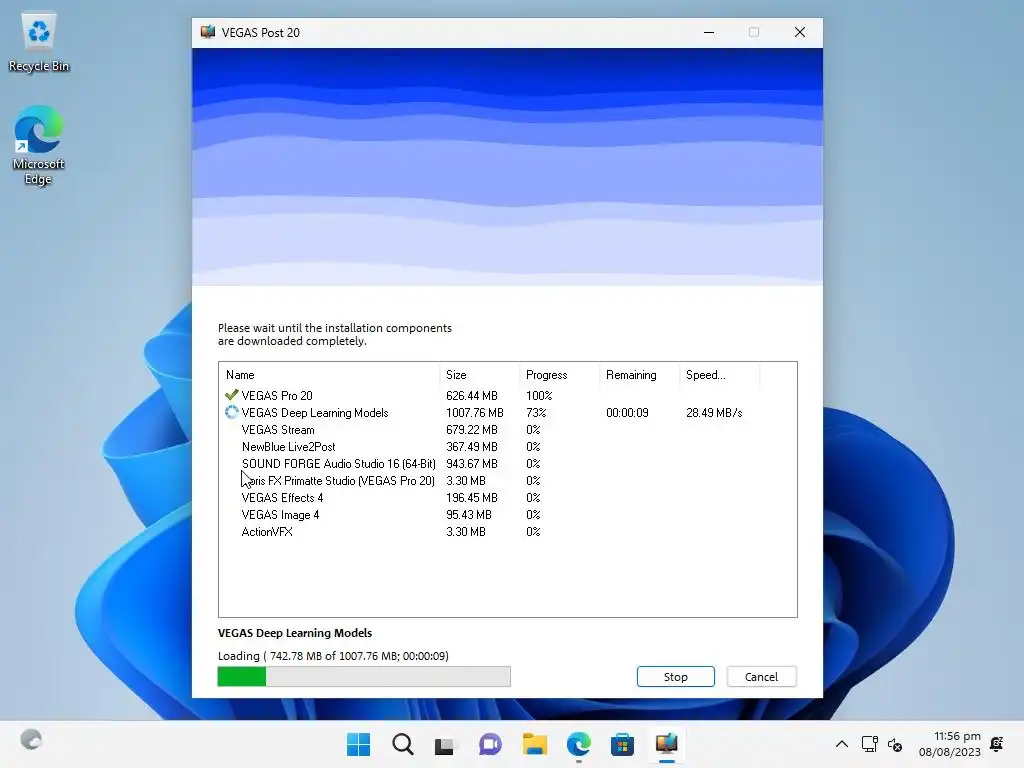Click the 679.22 MB size cell

coord(472,430)
